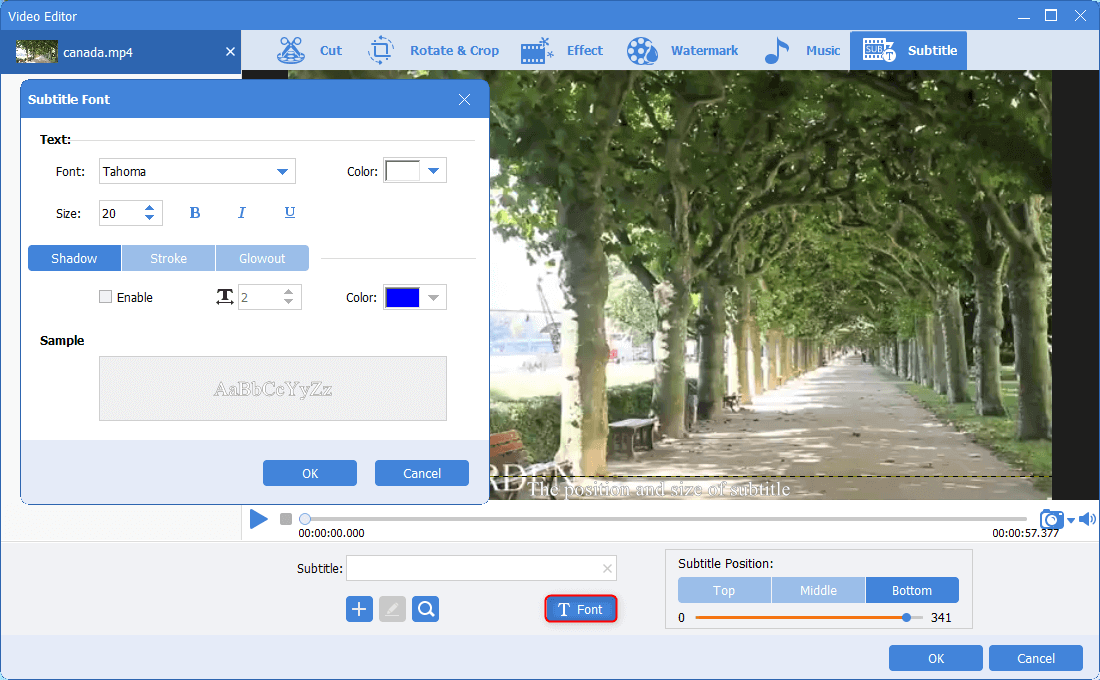Image resolution: width=1100 pixels, height=680 pixels.
Task: Stop playback with the square stop icon
Action: point(286,519)
